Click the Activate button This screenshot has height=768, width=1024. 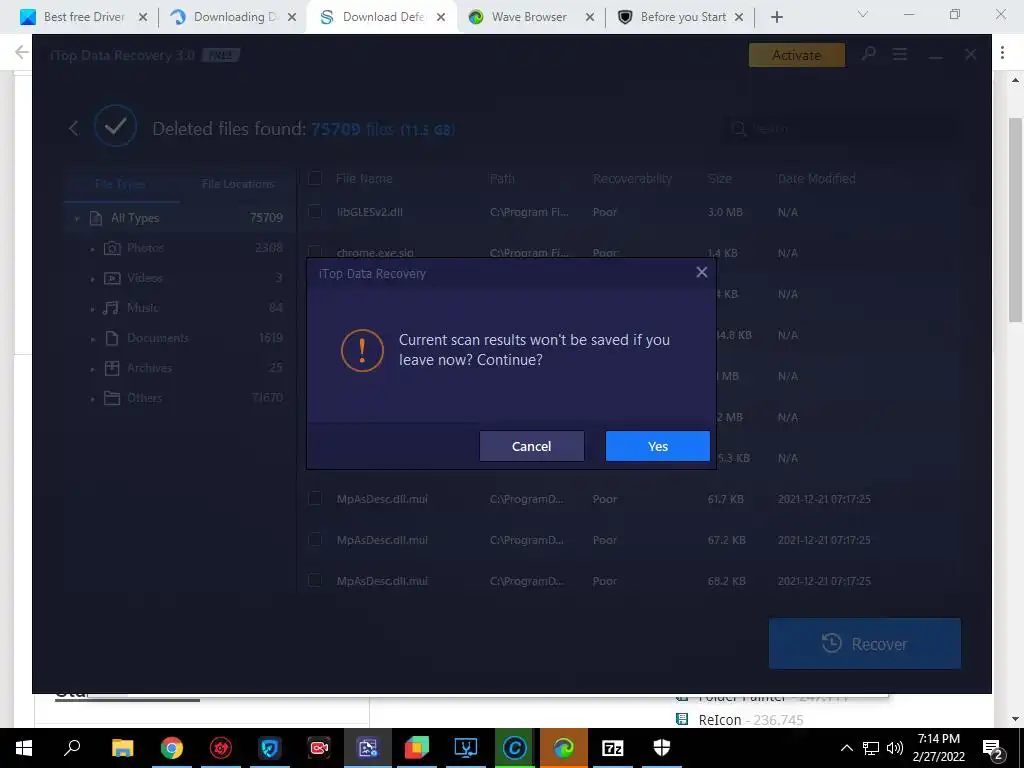797,56
